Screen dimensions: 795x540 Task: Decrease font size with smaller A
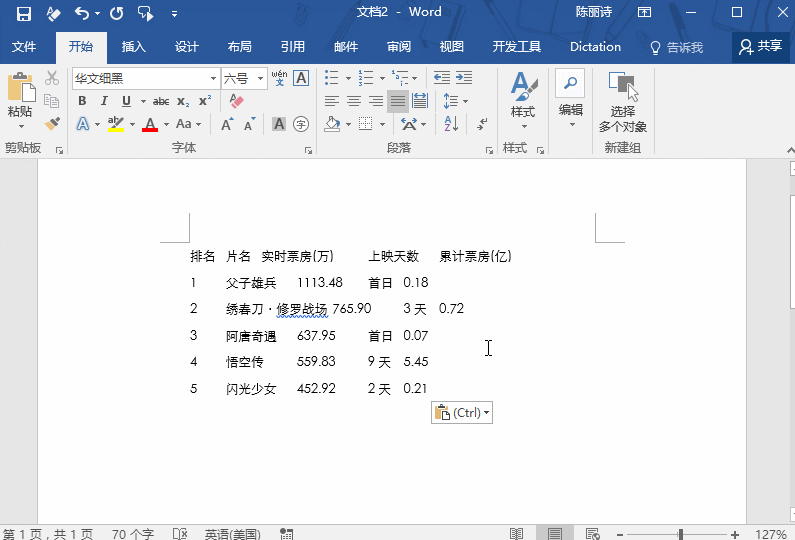click(249, 124)
